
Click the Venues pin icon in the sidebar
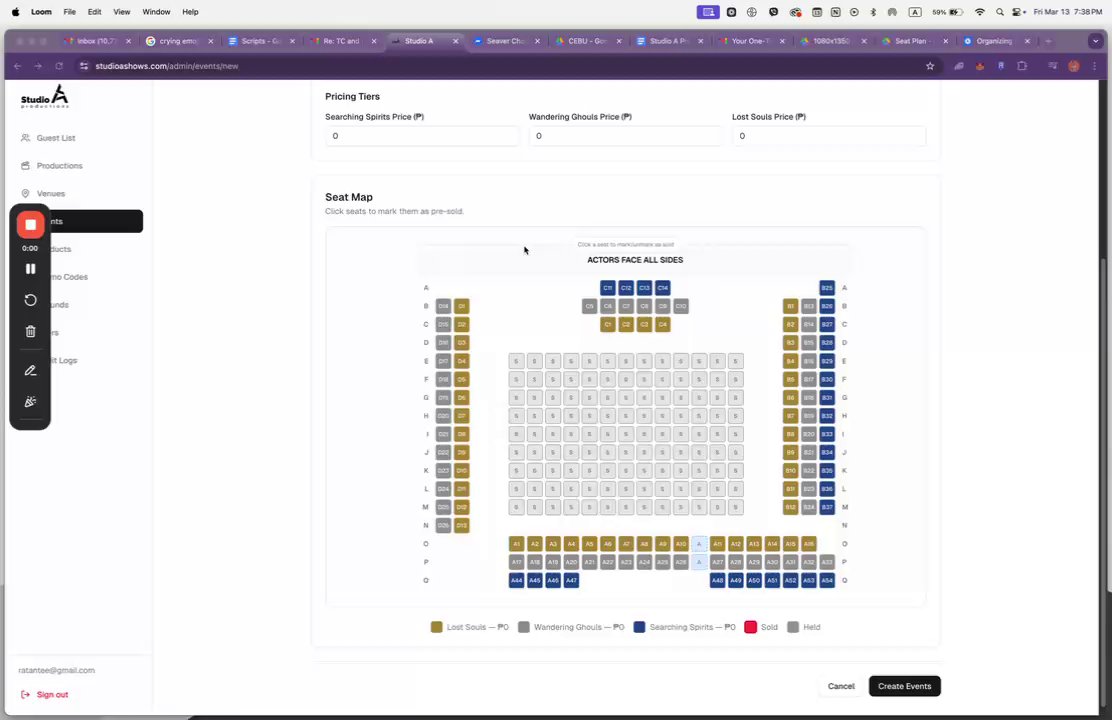click(26, 193)
